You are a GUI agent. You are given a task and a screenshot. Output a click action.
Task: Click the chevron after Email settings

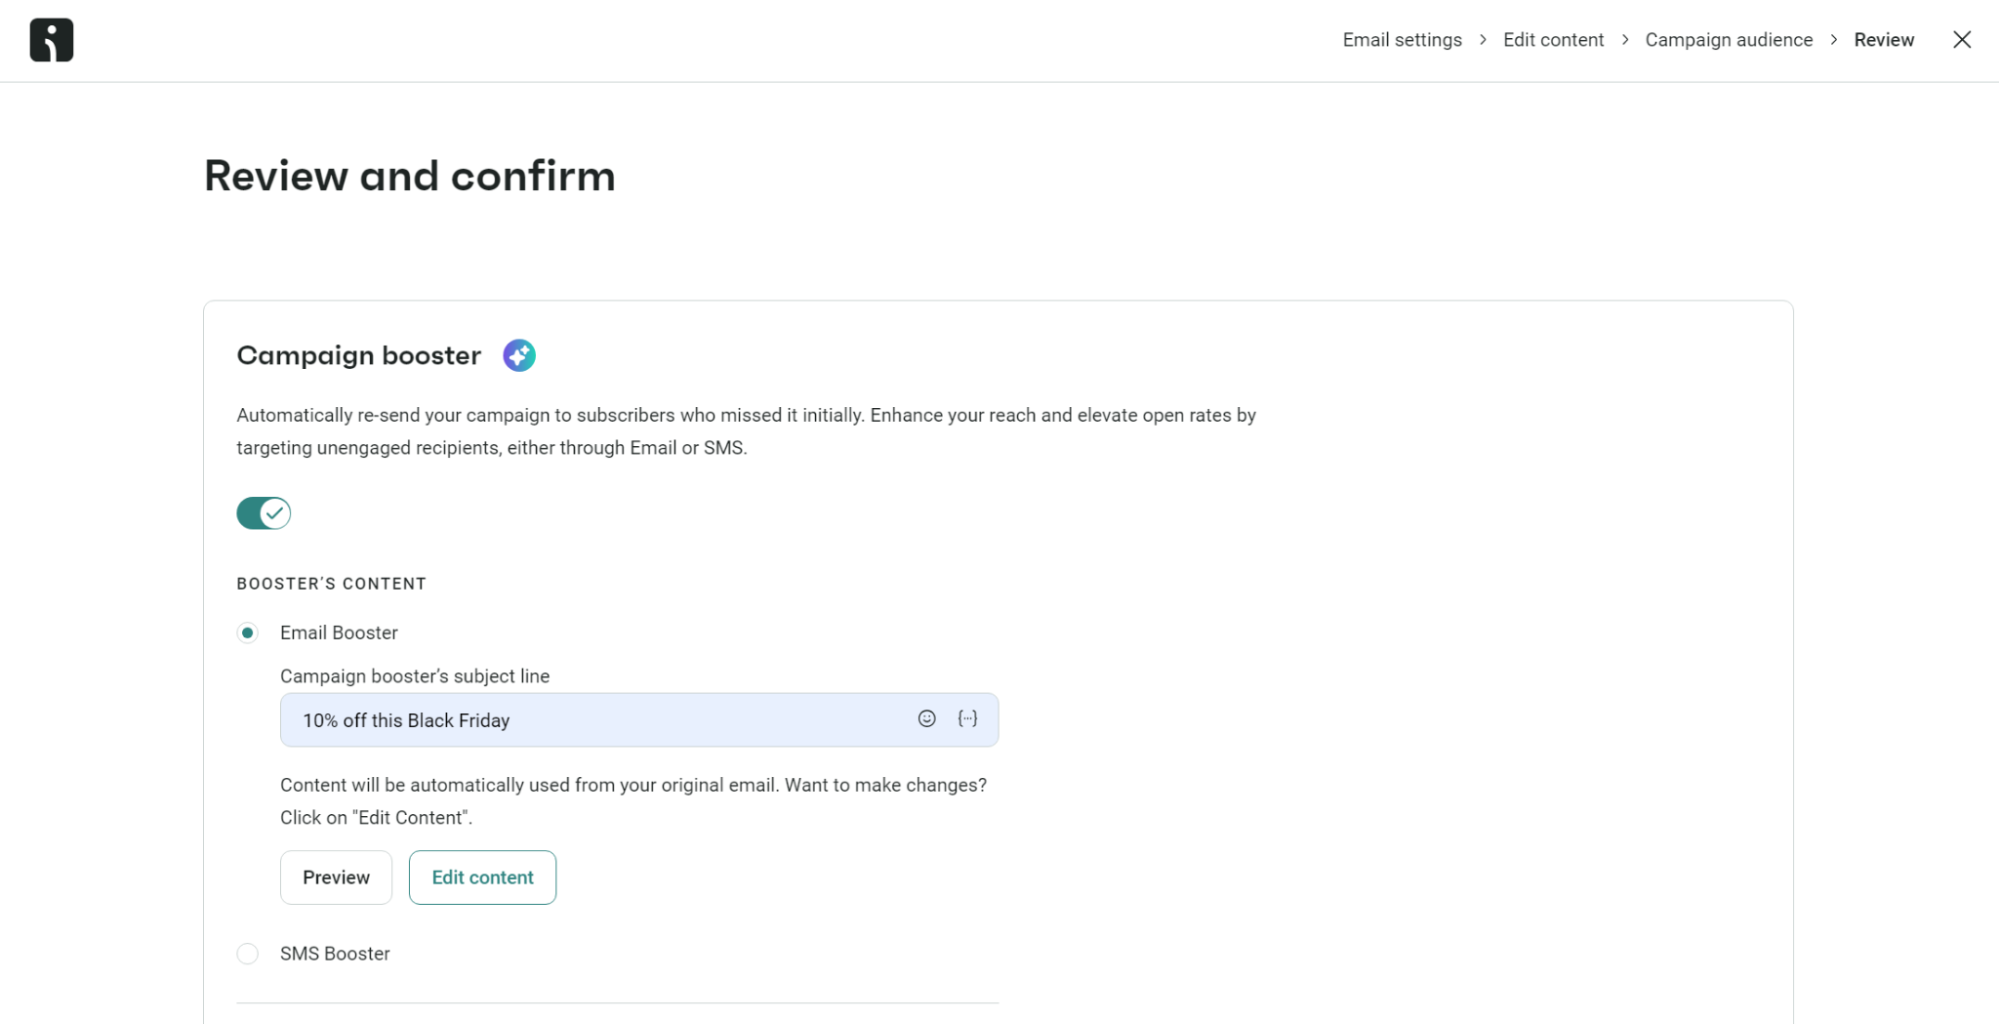(1482, 39)
